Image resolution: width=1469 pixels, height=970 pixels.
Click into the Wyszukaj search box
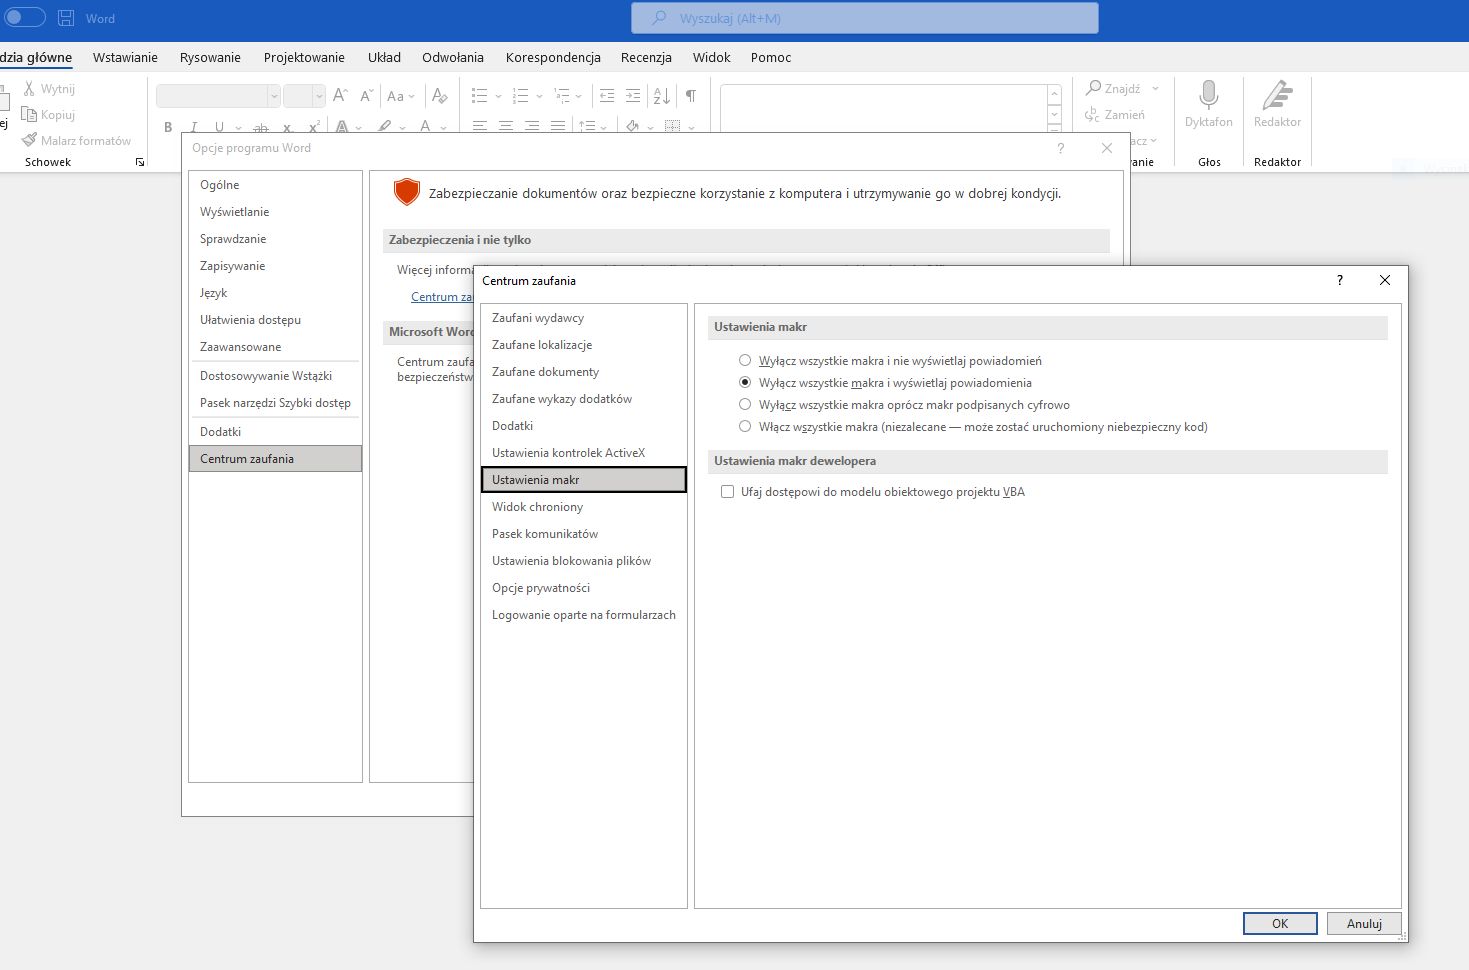[x=865, y=18]
